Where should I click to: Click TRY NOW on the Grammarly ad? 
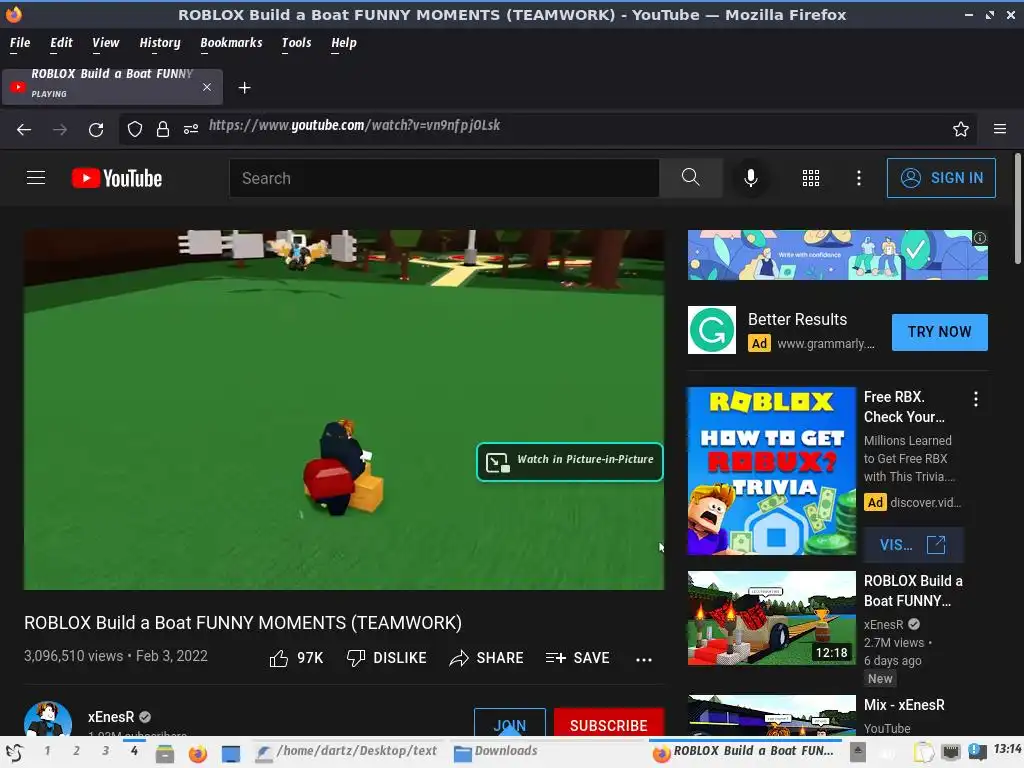(x=940, y=332)
